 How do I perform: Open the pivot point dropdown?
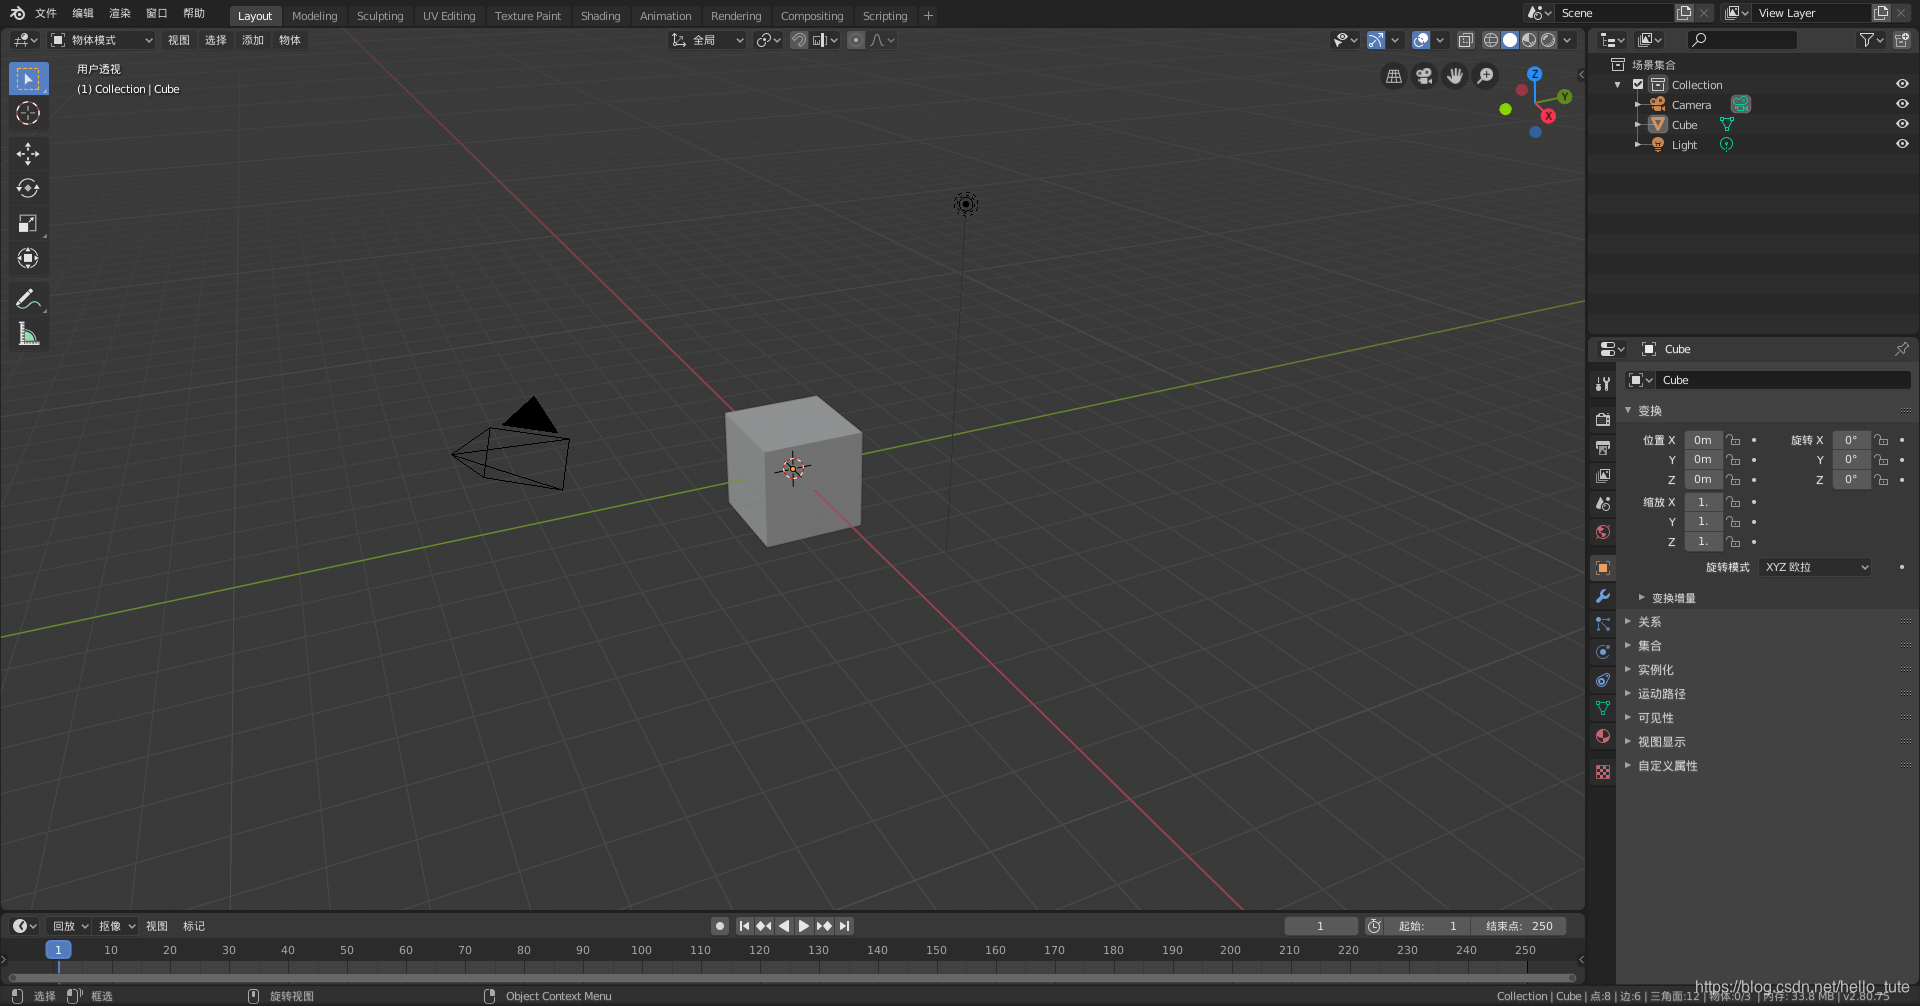tap(768, 40)
